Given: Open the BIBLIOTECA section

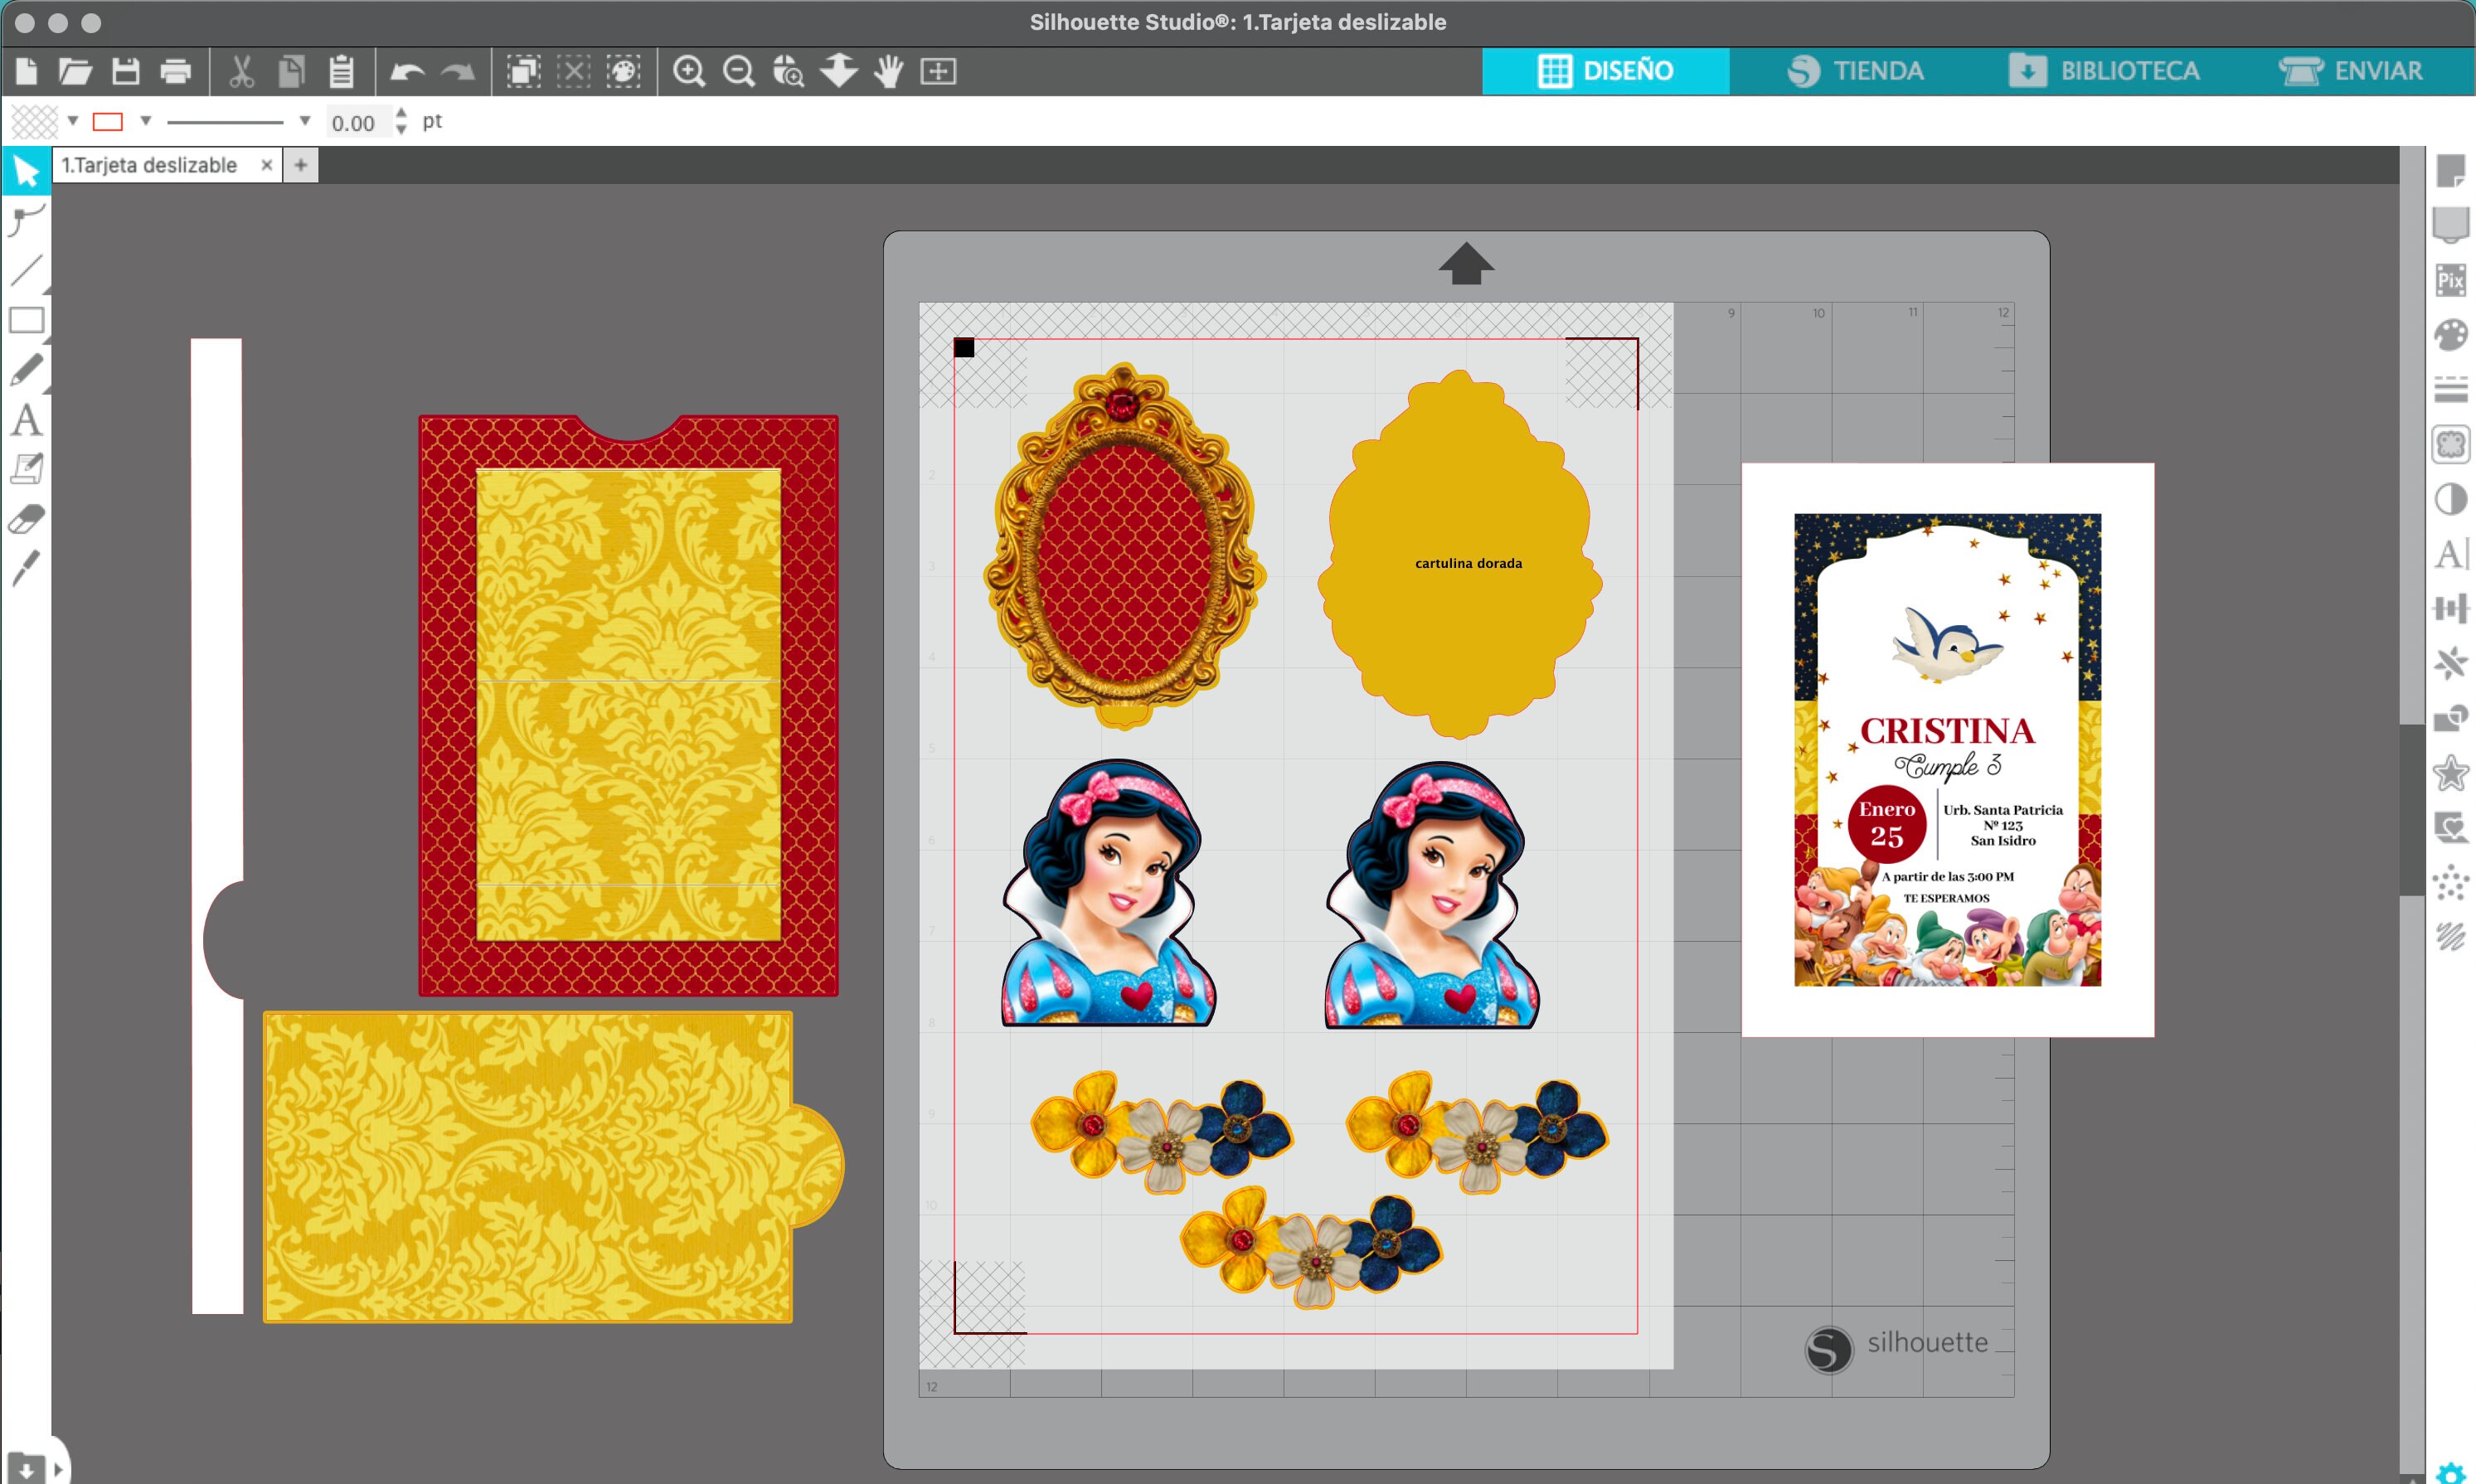Looking at the screenshot, I should point(2110,70).
